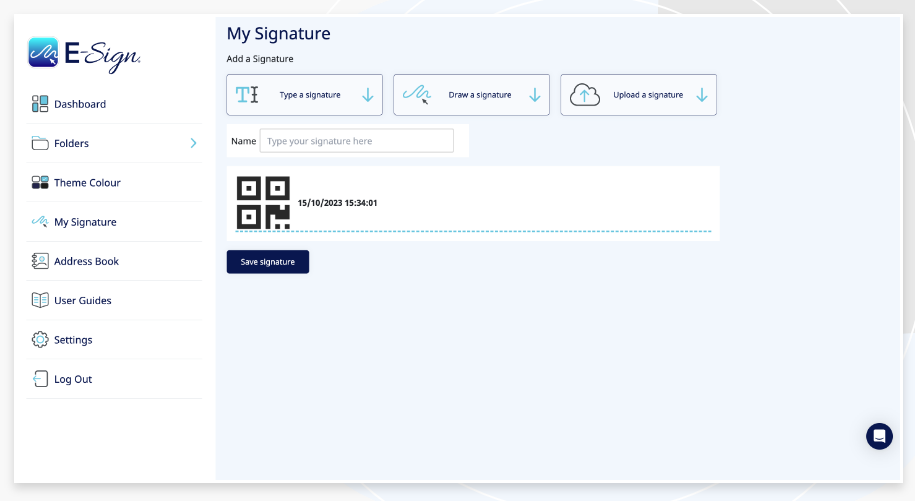Click the Dashboard grid icon
Screen dimensions: 915x501
point(40,104)
